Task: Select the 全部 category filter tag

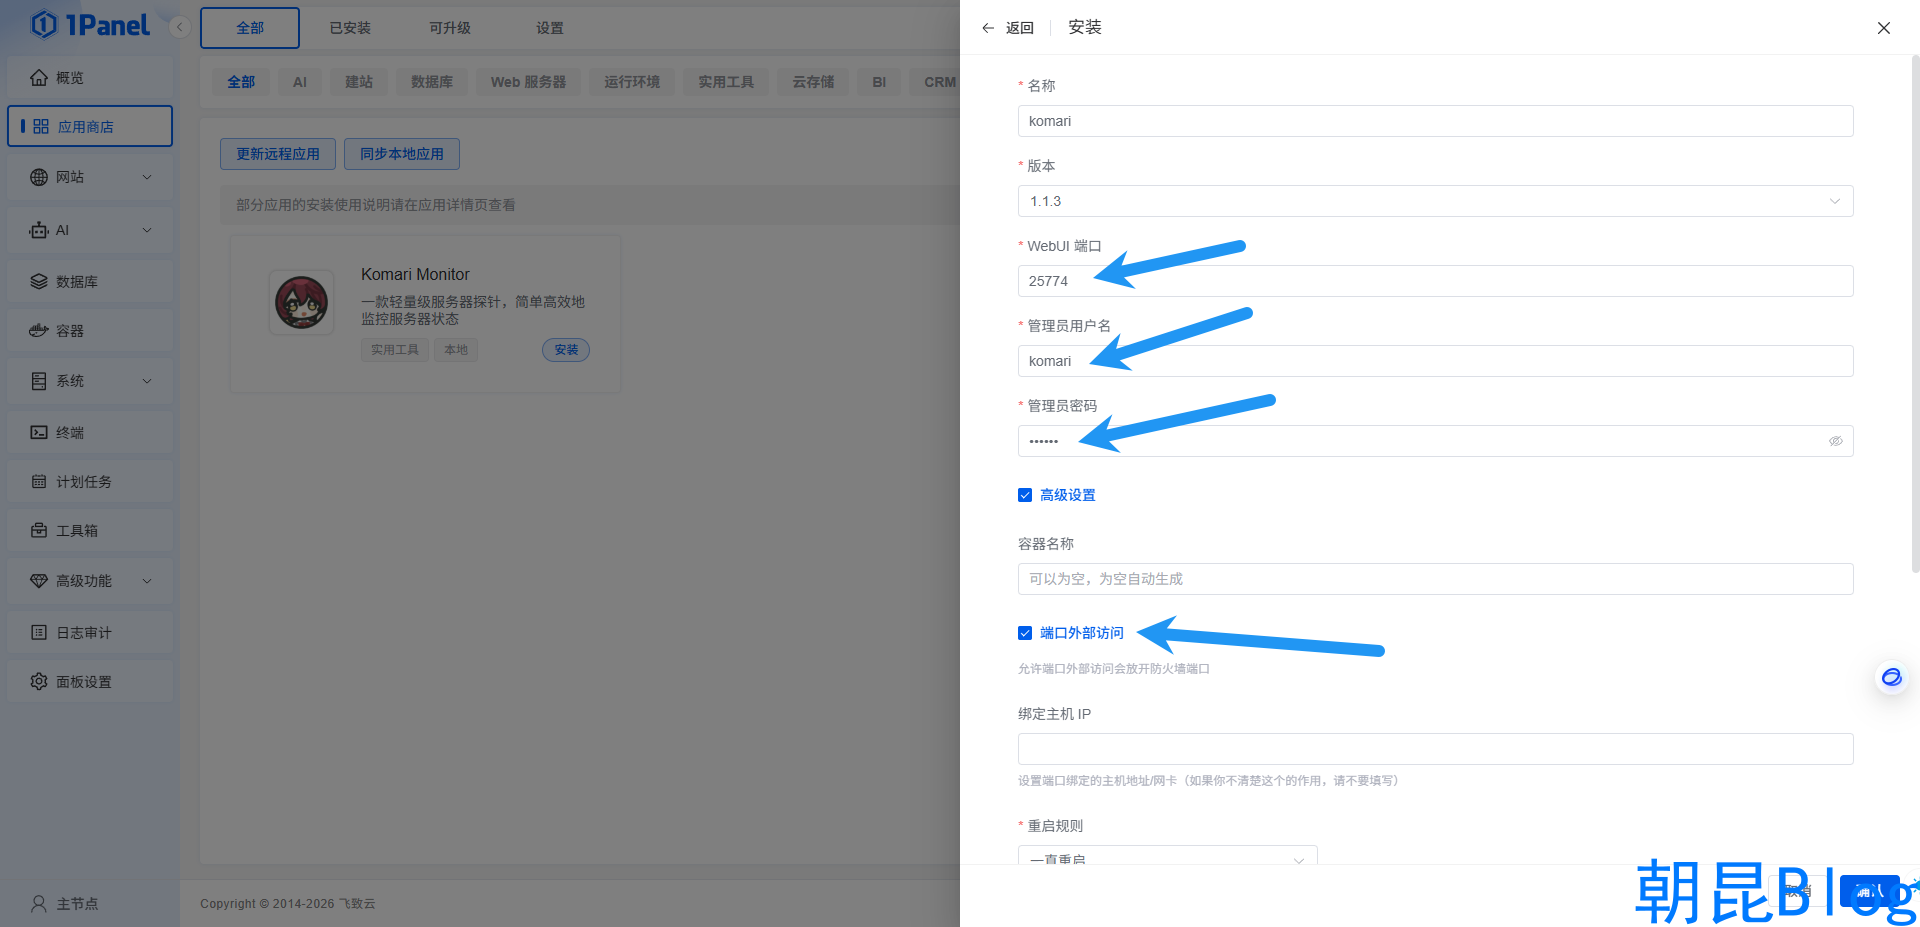Action: tap(241, 82)
